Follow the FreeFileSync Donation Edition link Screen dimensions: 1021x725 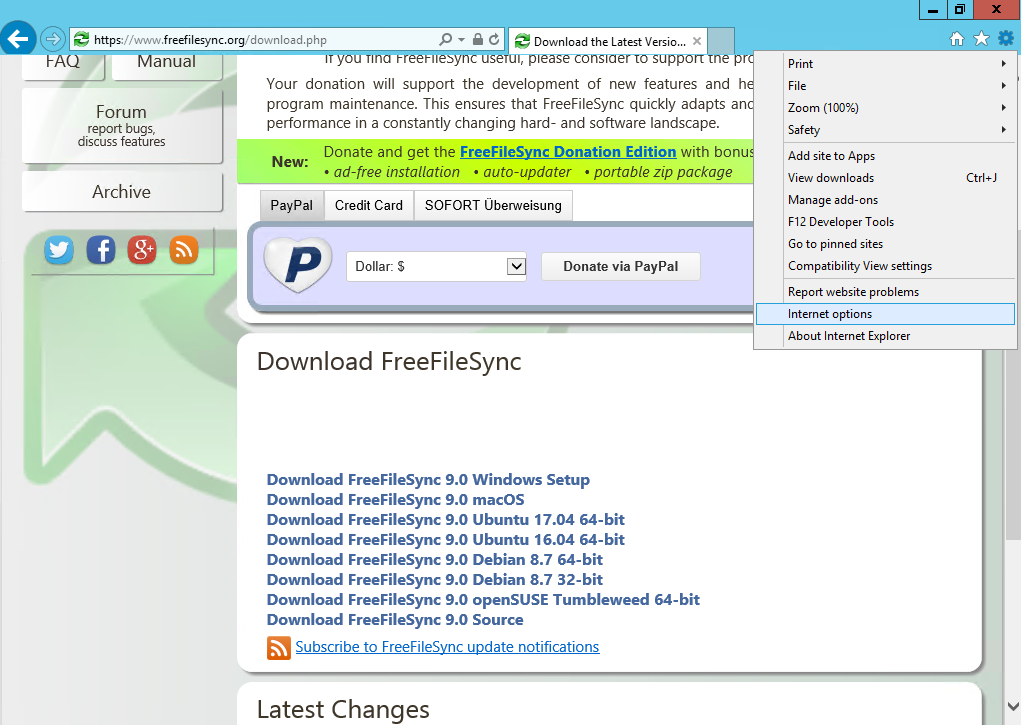pos(568,152)
